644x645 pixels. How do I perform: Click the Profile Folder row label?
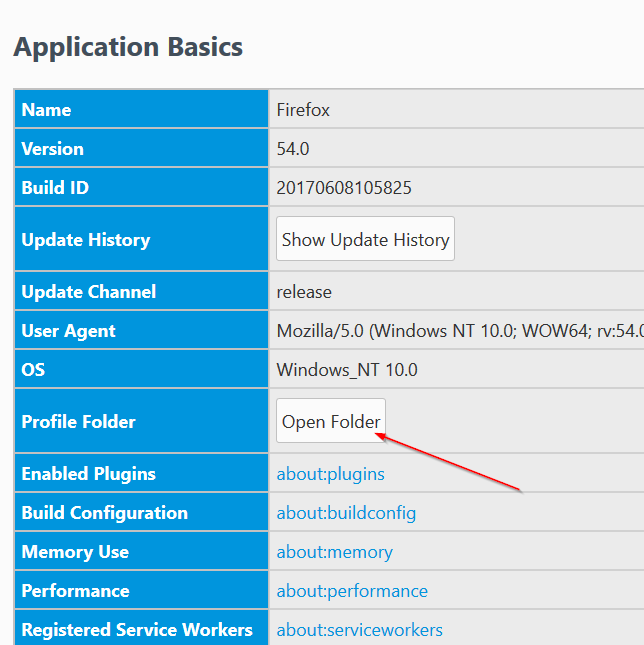78,422
